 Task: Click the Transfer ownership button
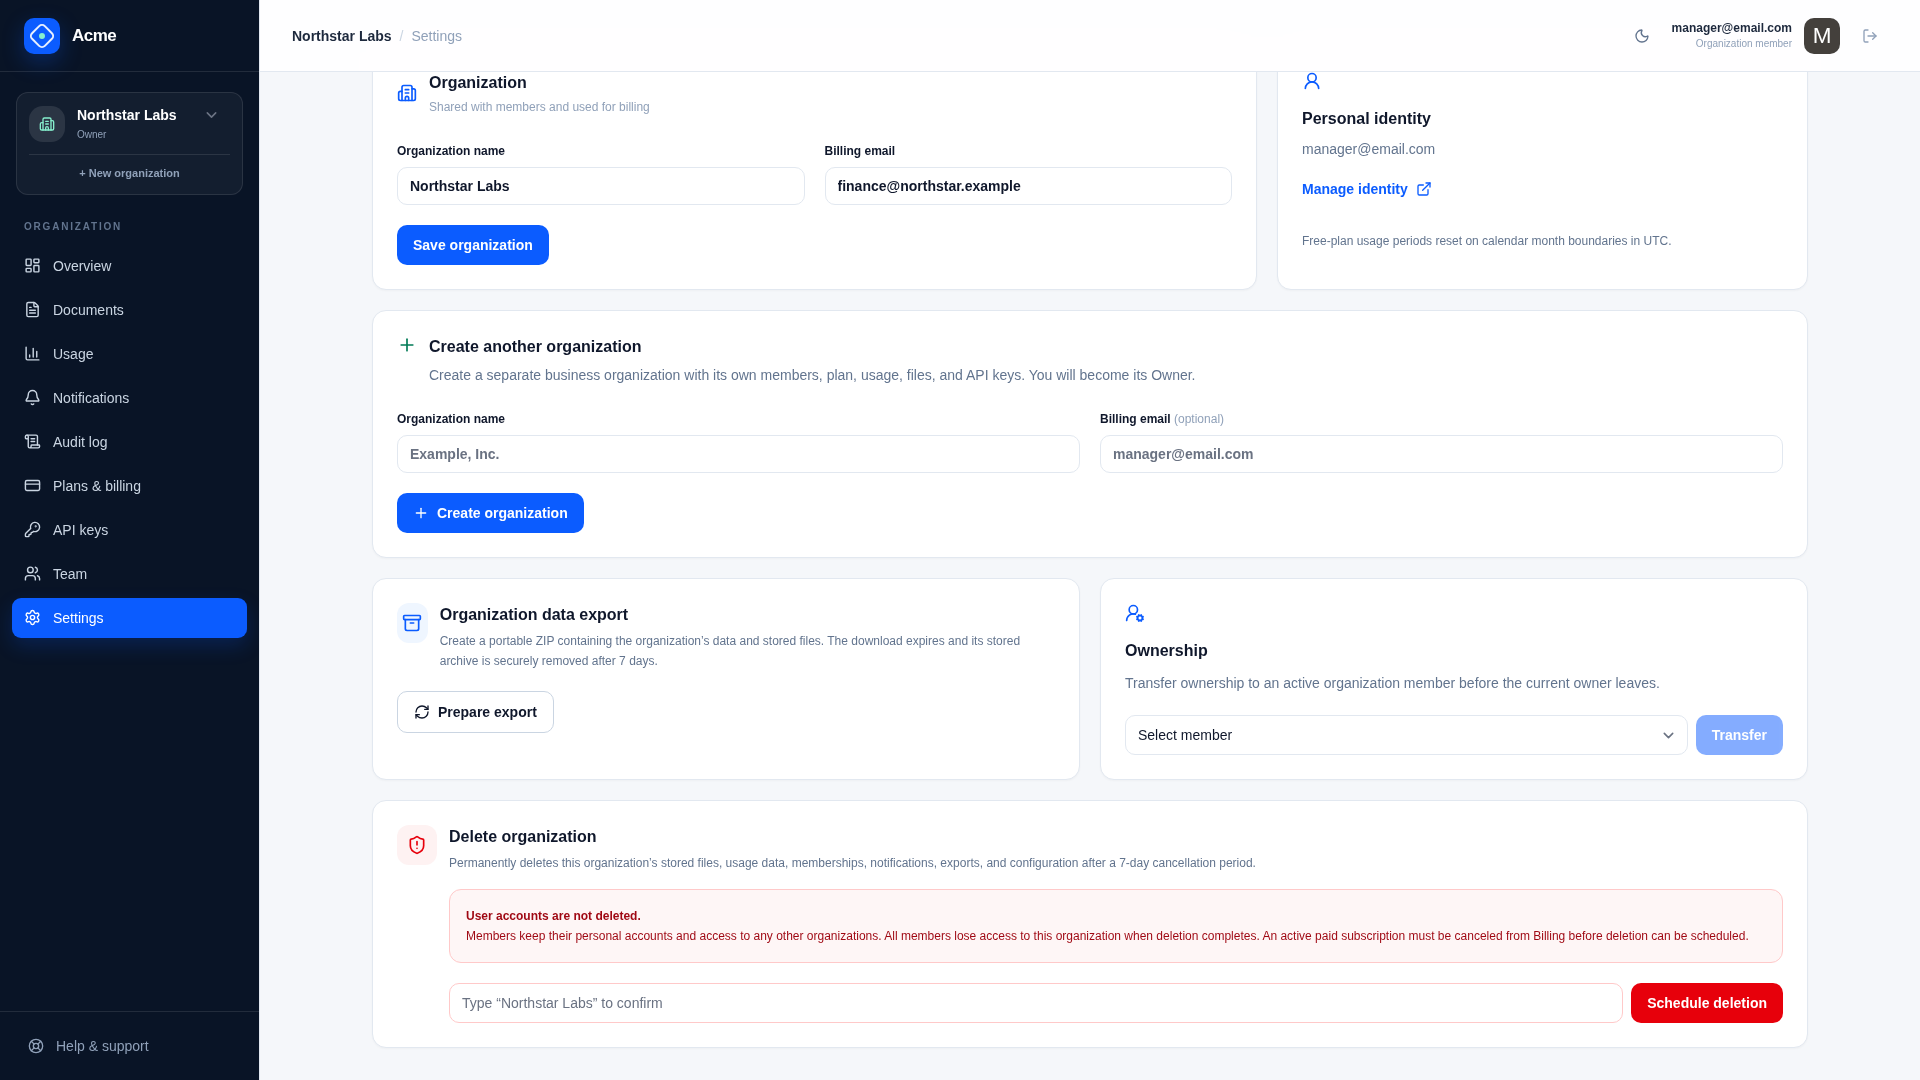[x=1739, y=735]
